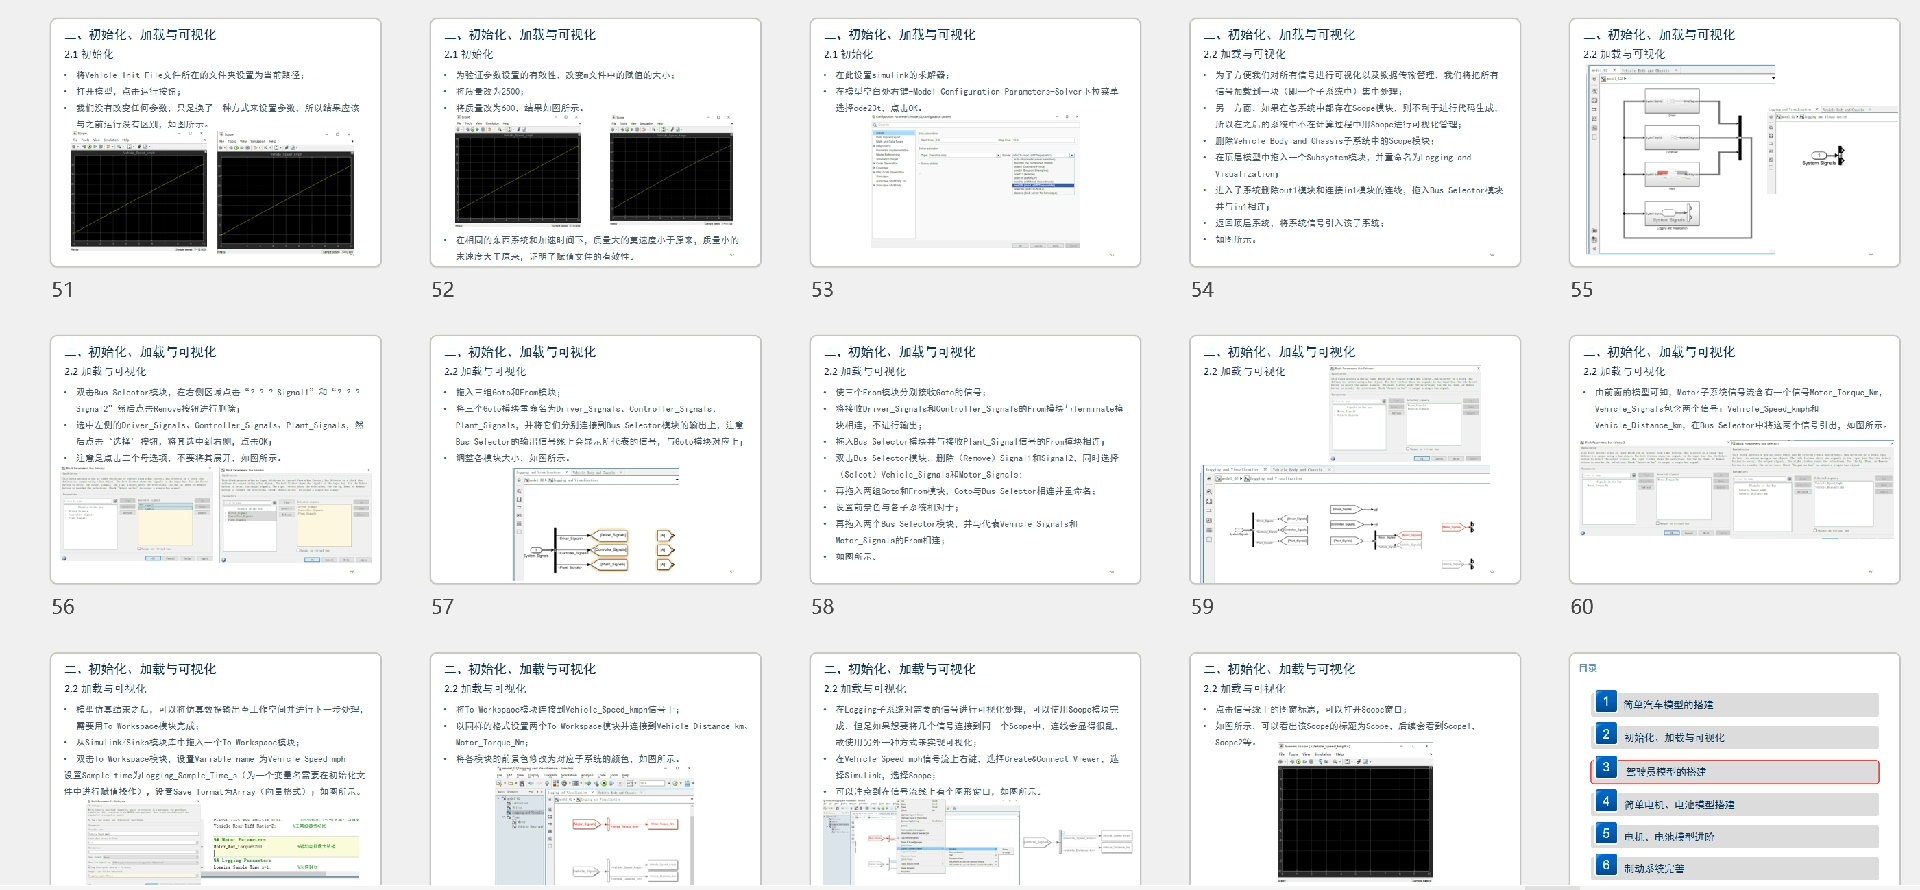
Task: Click slide number label 55
Action: 1582,290
